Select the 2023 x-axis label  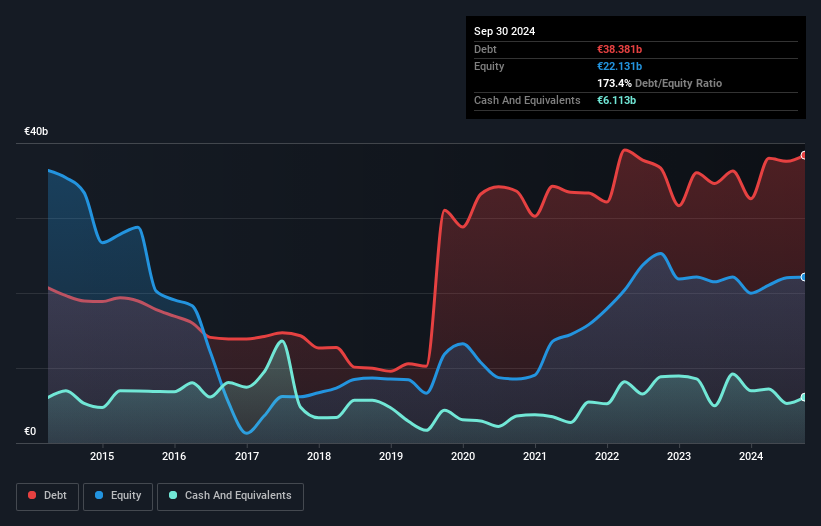click(679, 456)
